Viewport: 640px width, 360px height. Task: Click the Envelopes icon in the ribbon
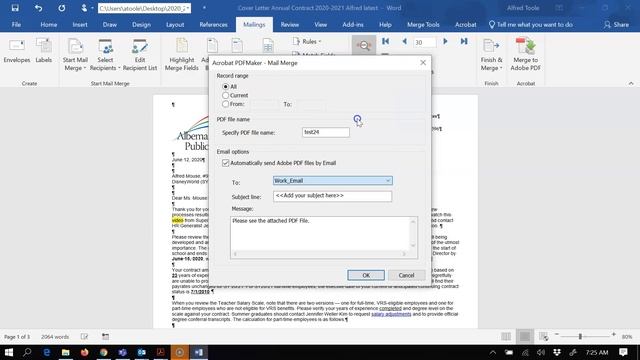pos(17,51)
